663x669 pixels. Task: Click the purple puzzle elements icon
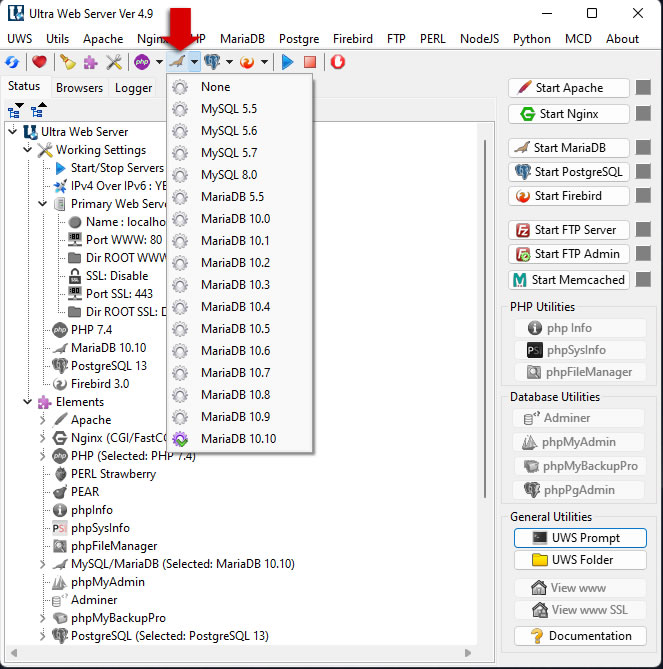[90, 62]
